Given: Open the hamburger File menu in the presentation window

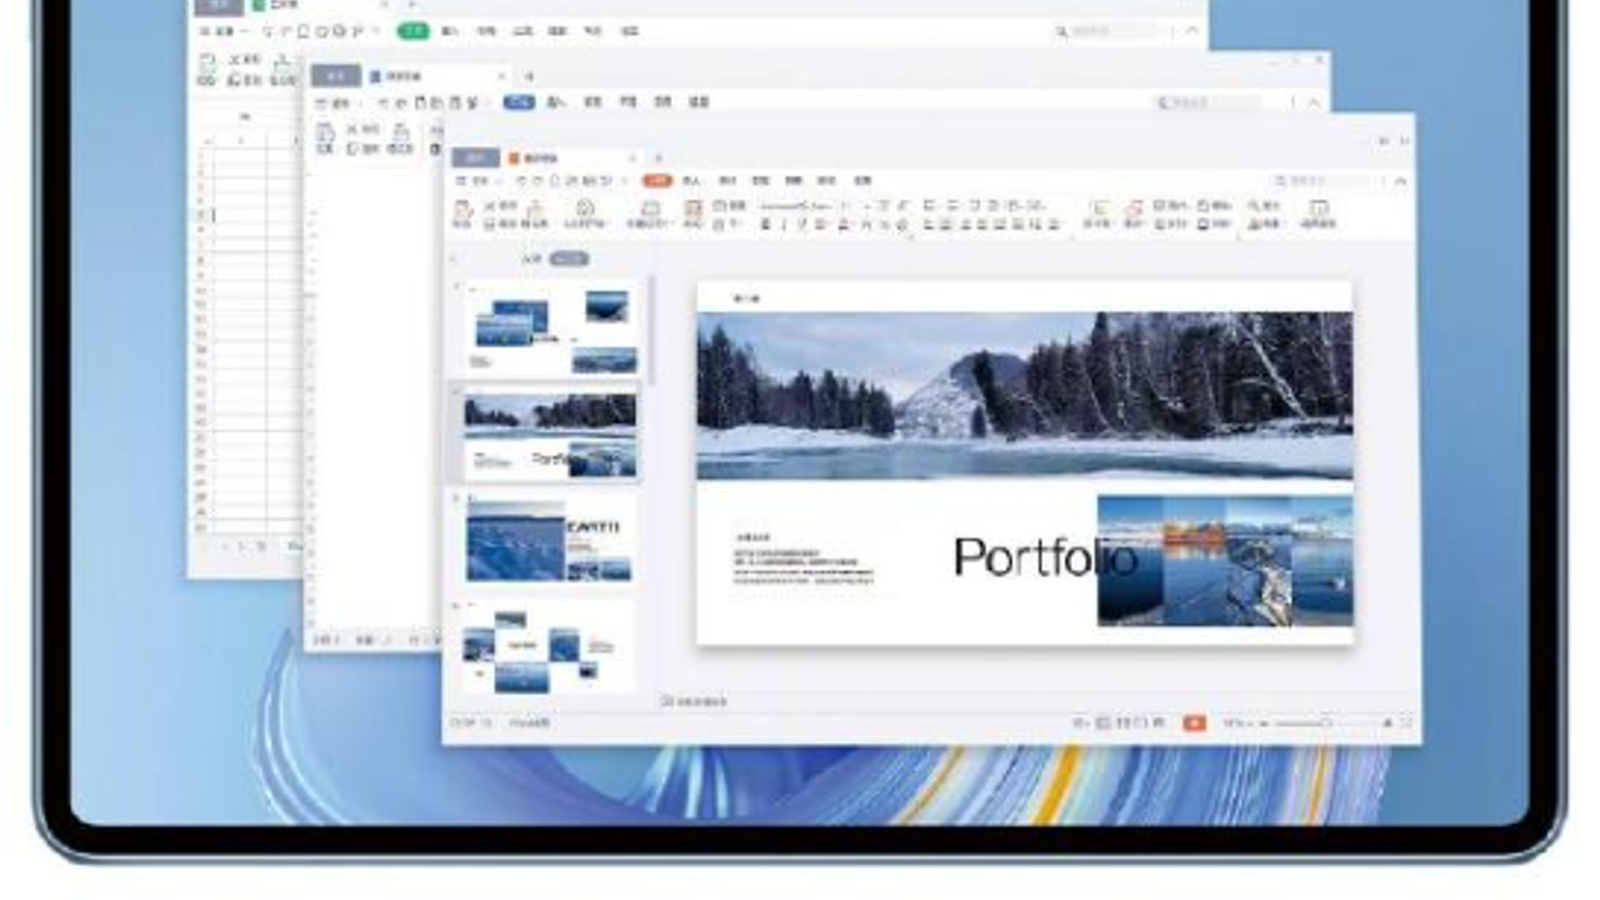Looking at the screenshot, I should click(473, 181).
